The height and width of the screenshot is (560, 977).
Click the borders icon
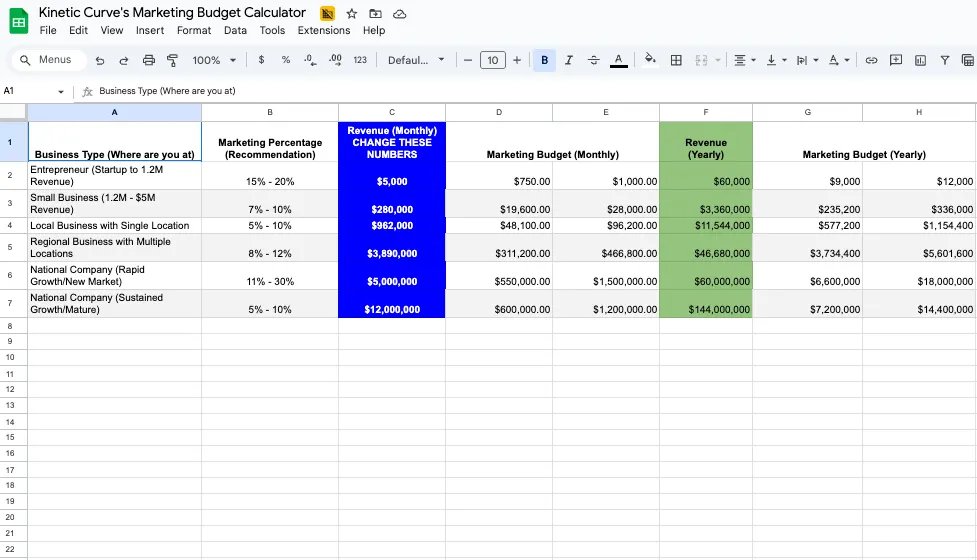[676, 60]
